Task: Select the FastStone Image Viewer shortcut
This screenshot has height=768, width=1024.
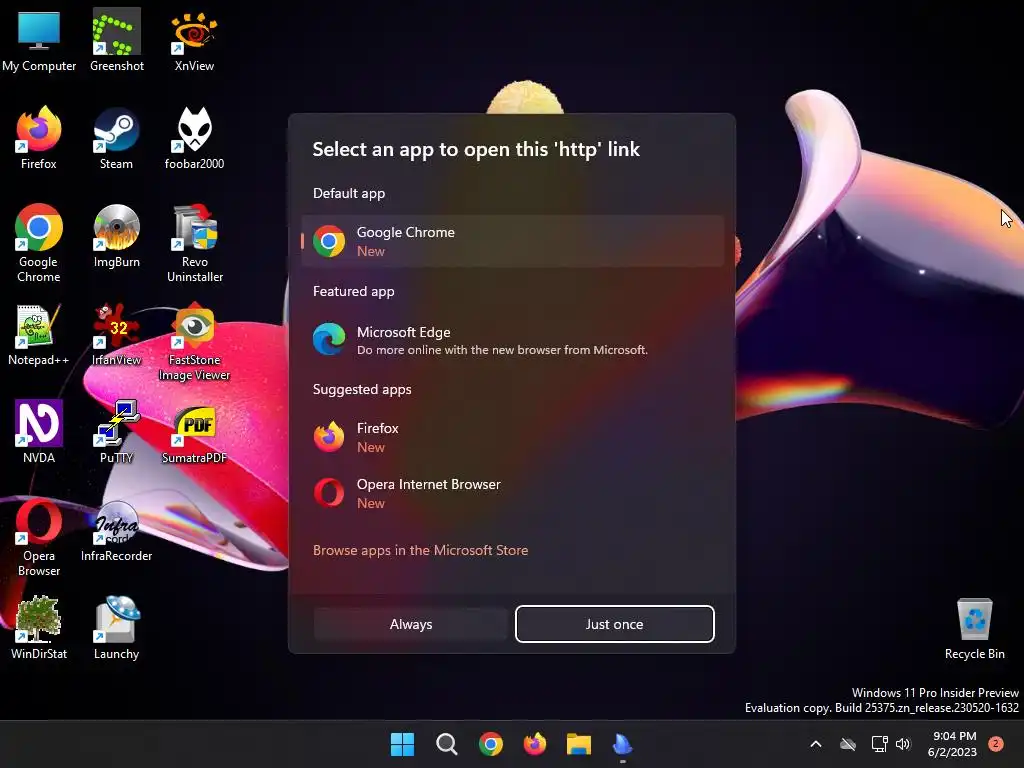Action: click(x=194, y=341)
